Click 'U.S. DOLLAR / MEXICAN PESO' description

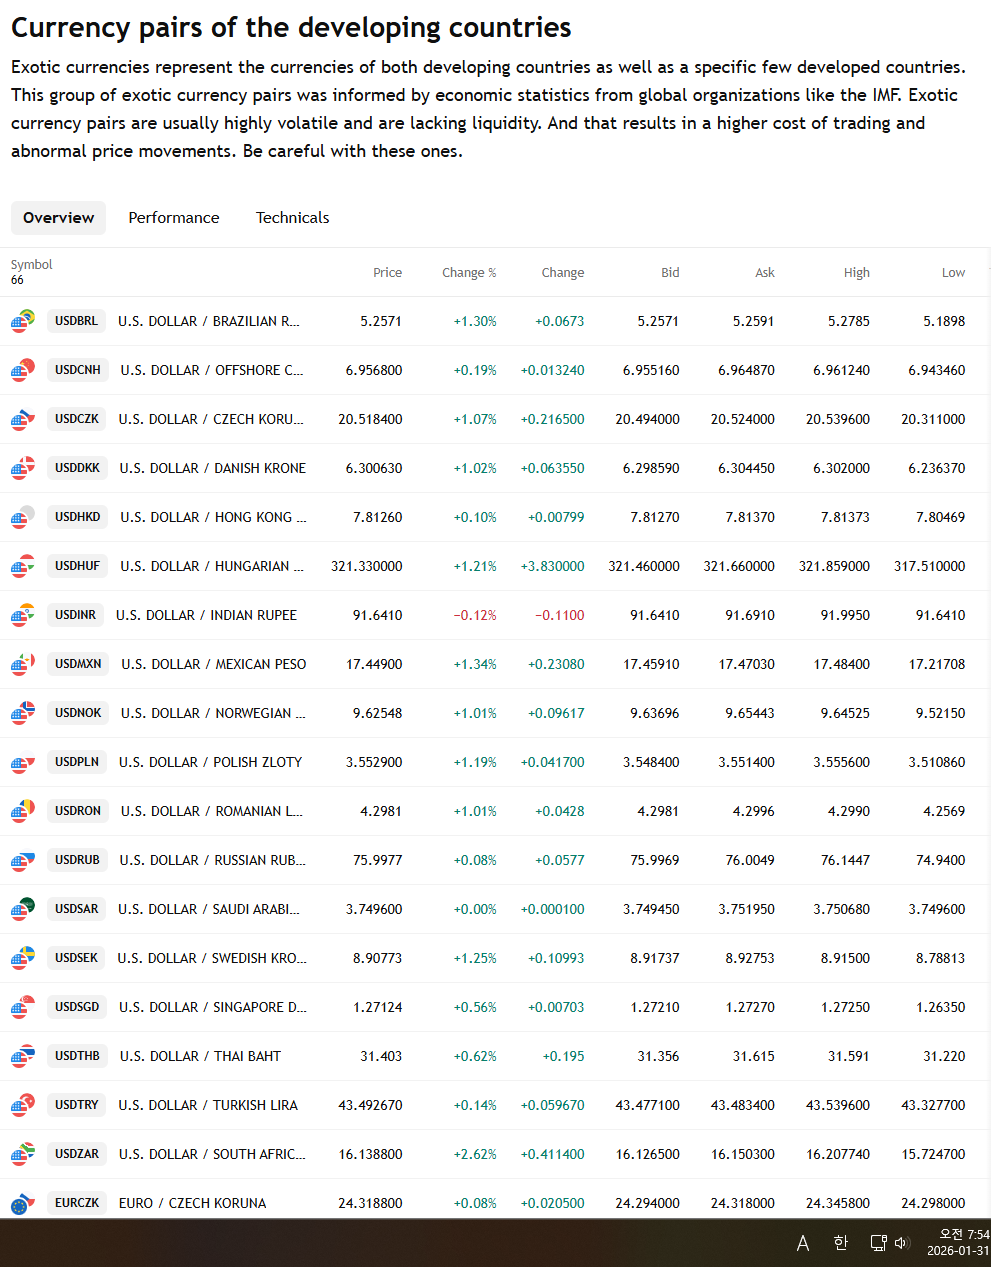(214, 664)
